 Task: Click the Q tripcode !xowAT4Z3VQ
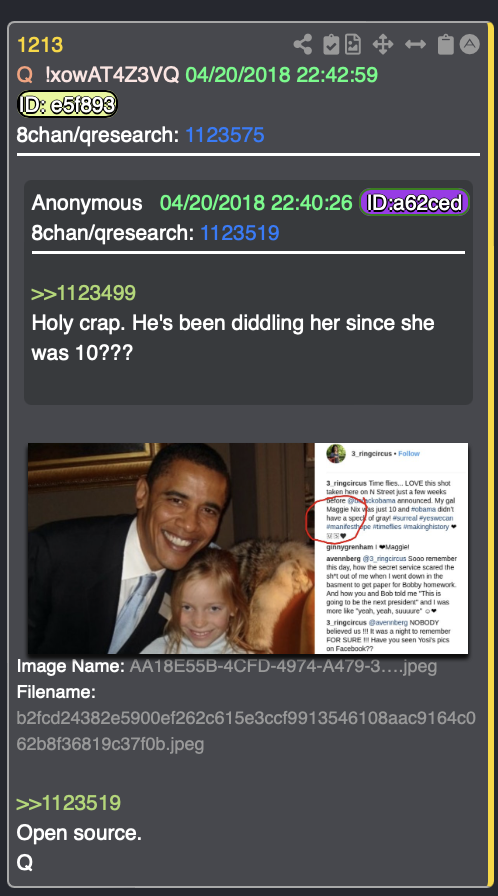pyautogui.click(x=112, y=75)
